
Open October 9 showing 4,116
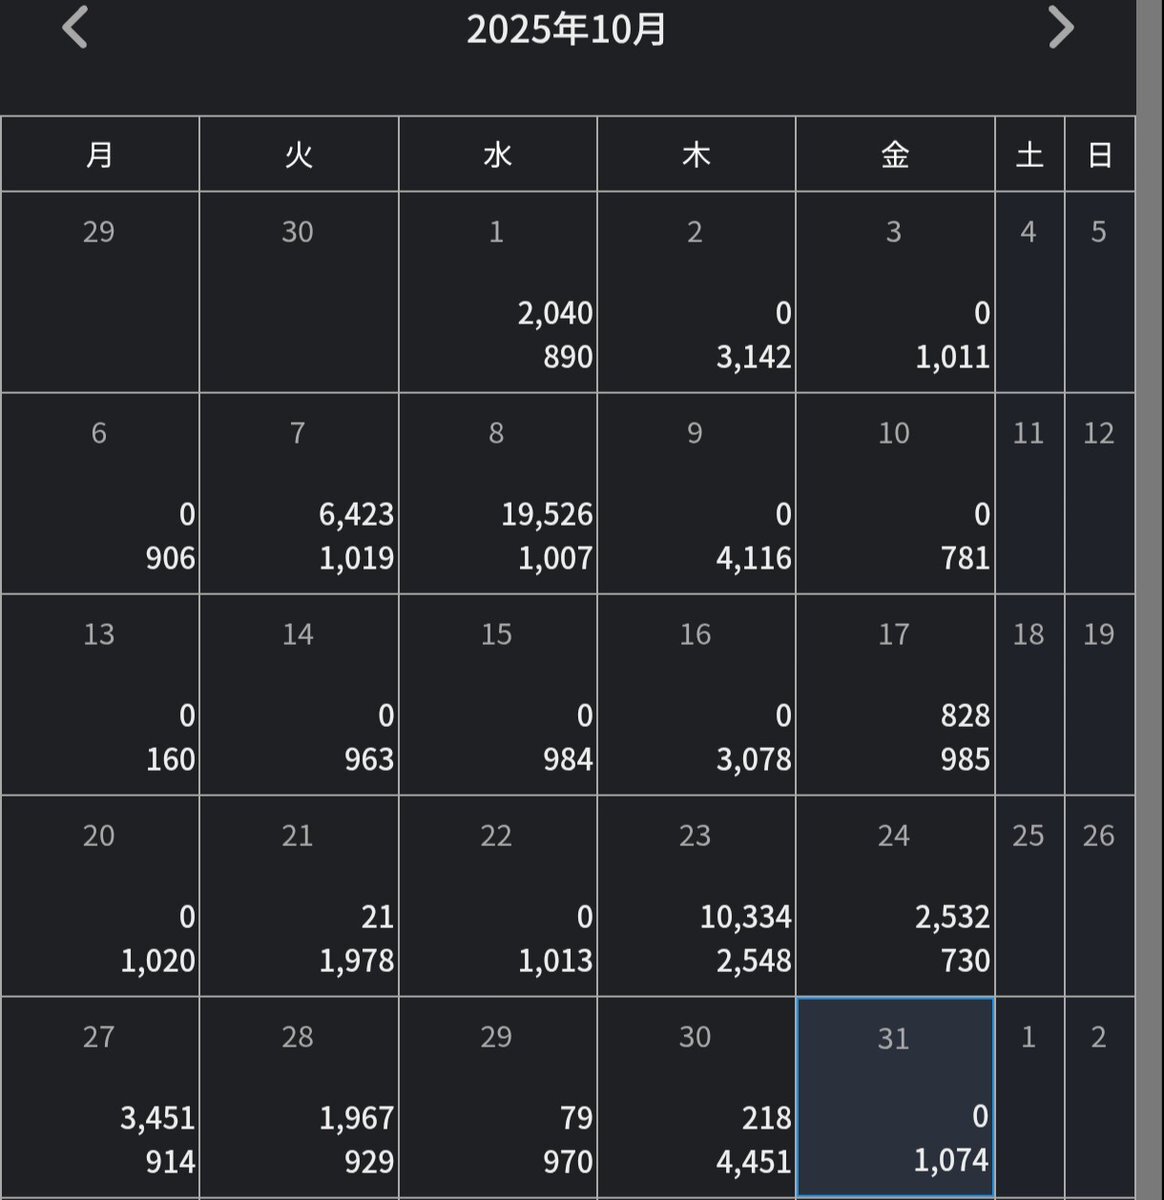pyautogui.click(x=696, y=494)
